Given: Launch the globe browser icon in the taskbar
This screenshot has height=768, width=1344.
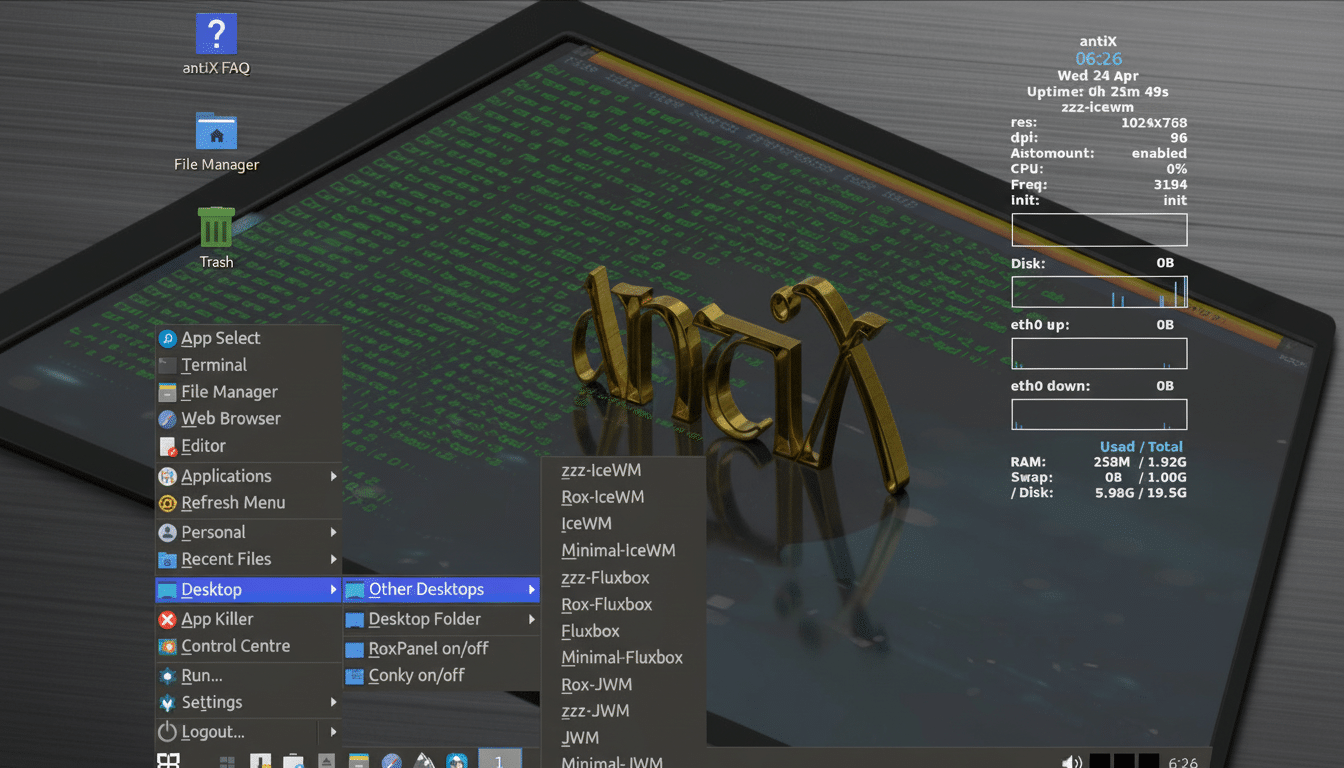Looking at the screenshot, I should tap(391, 761).
